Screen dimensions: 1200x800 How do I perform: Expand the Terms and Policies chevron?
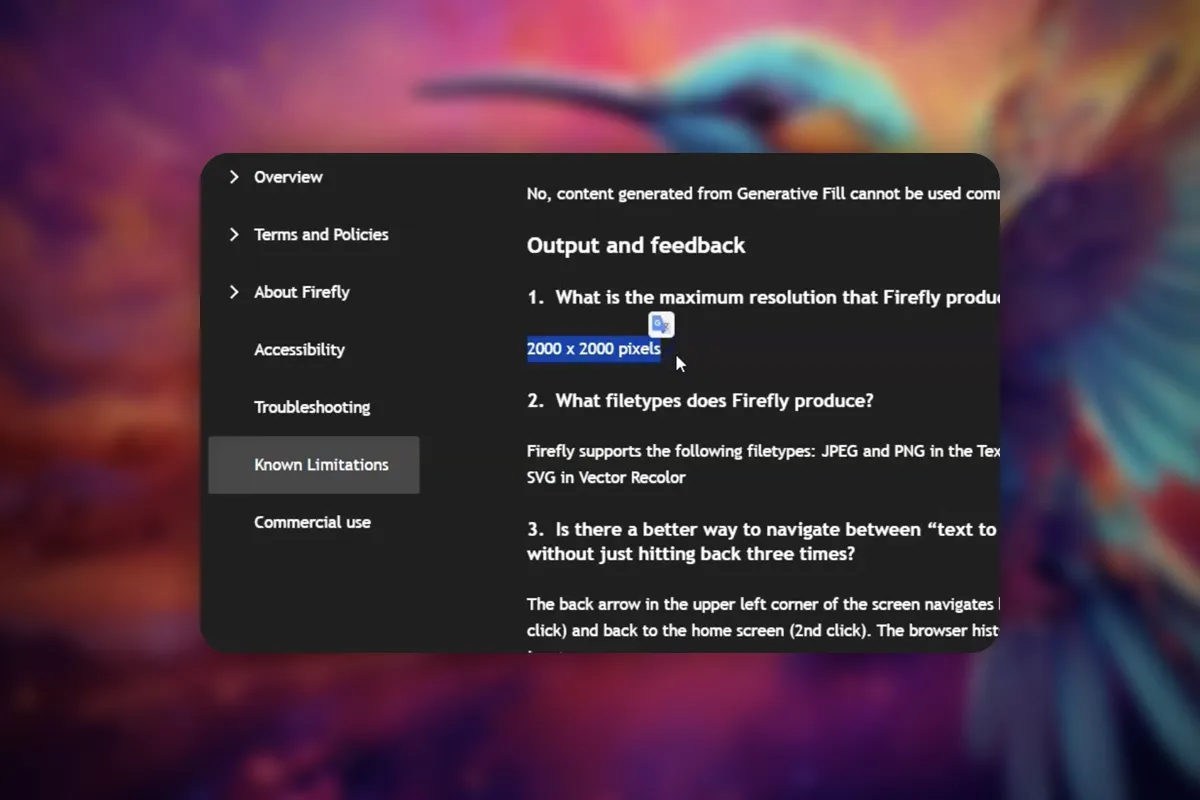(234, 234)
